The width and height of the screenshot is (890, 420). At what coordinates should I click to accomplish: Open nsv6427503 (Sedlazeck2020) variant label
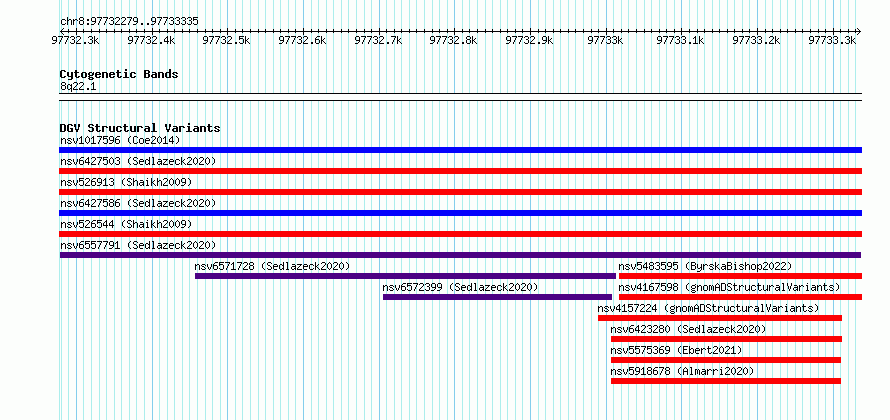point(138,161)
